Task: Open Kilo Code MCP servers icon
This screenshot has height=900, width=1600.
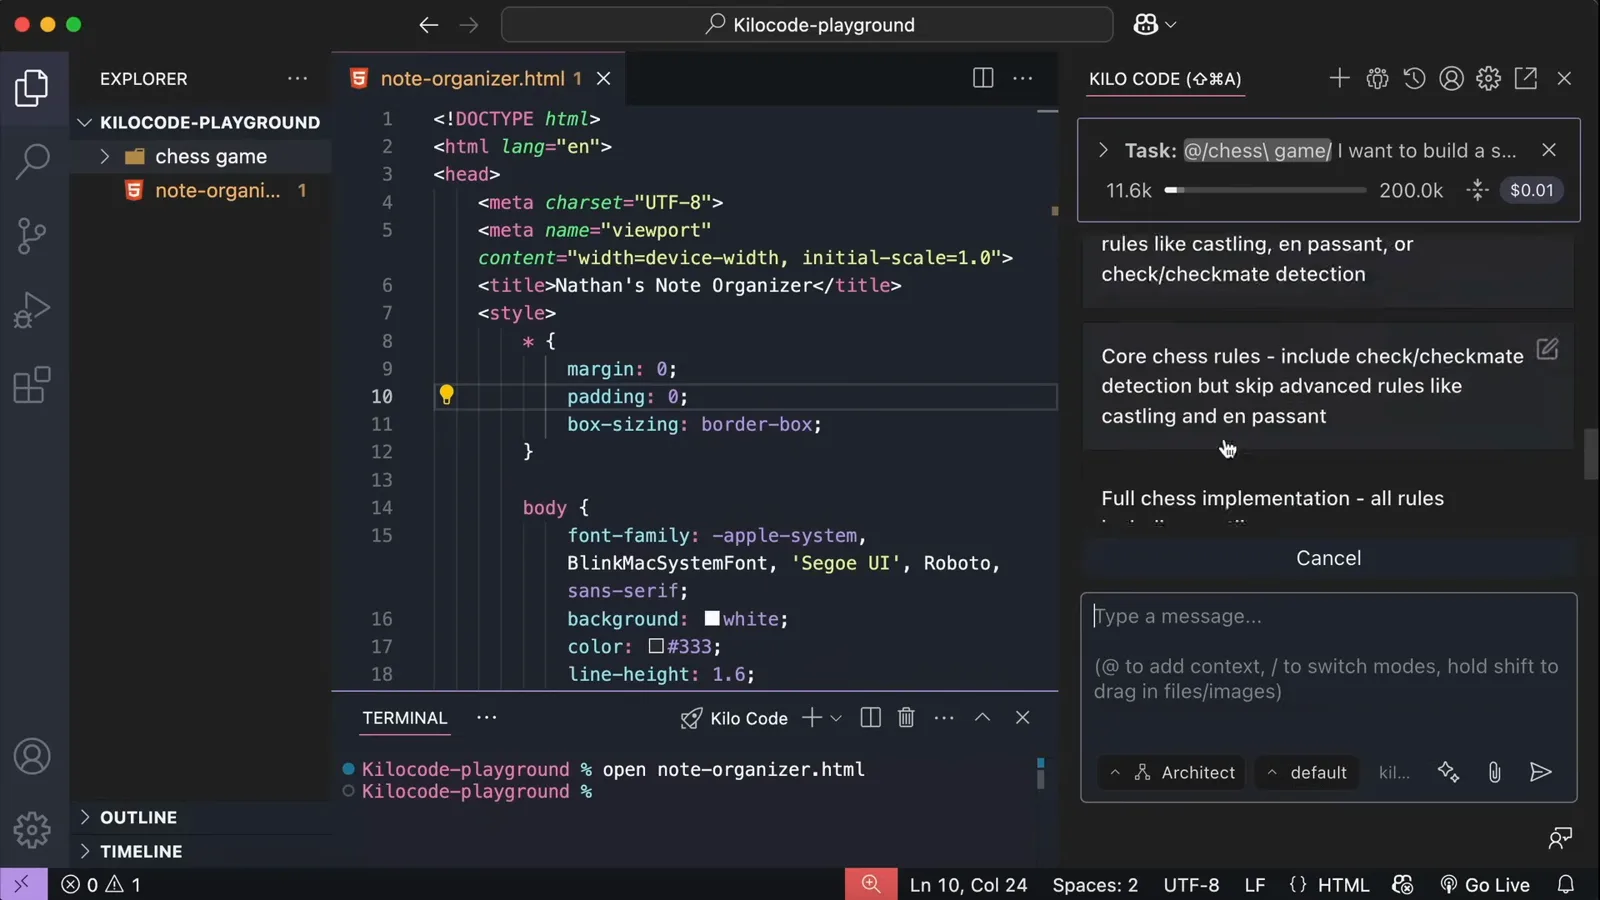Action: tap(1377, 78)
